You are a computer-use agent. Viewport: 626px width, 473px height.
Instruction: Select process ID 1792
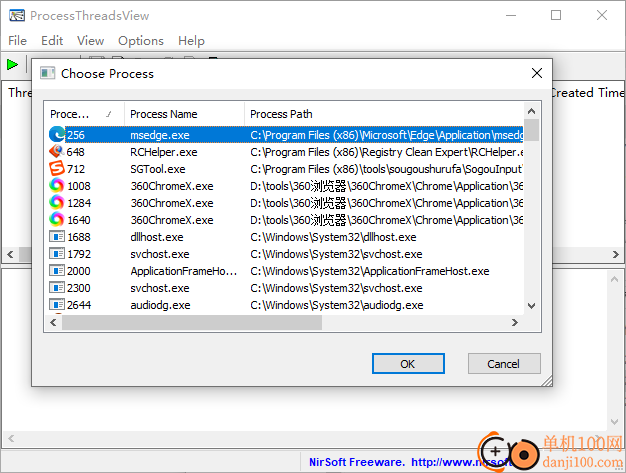pyautogui.click(x=79, y=254)
